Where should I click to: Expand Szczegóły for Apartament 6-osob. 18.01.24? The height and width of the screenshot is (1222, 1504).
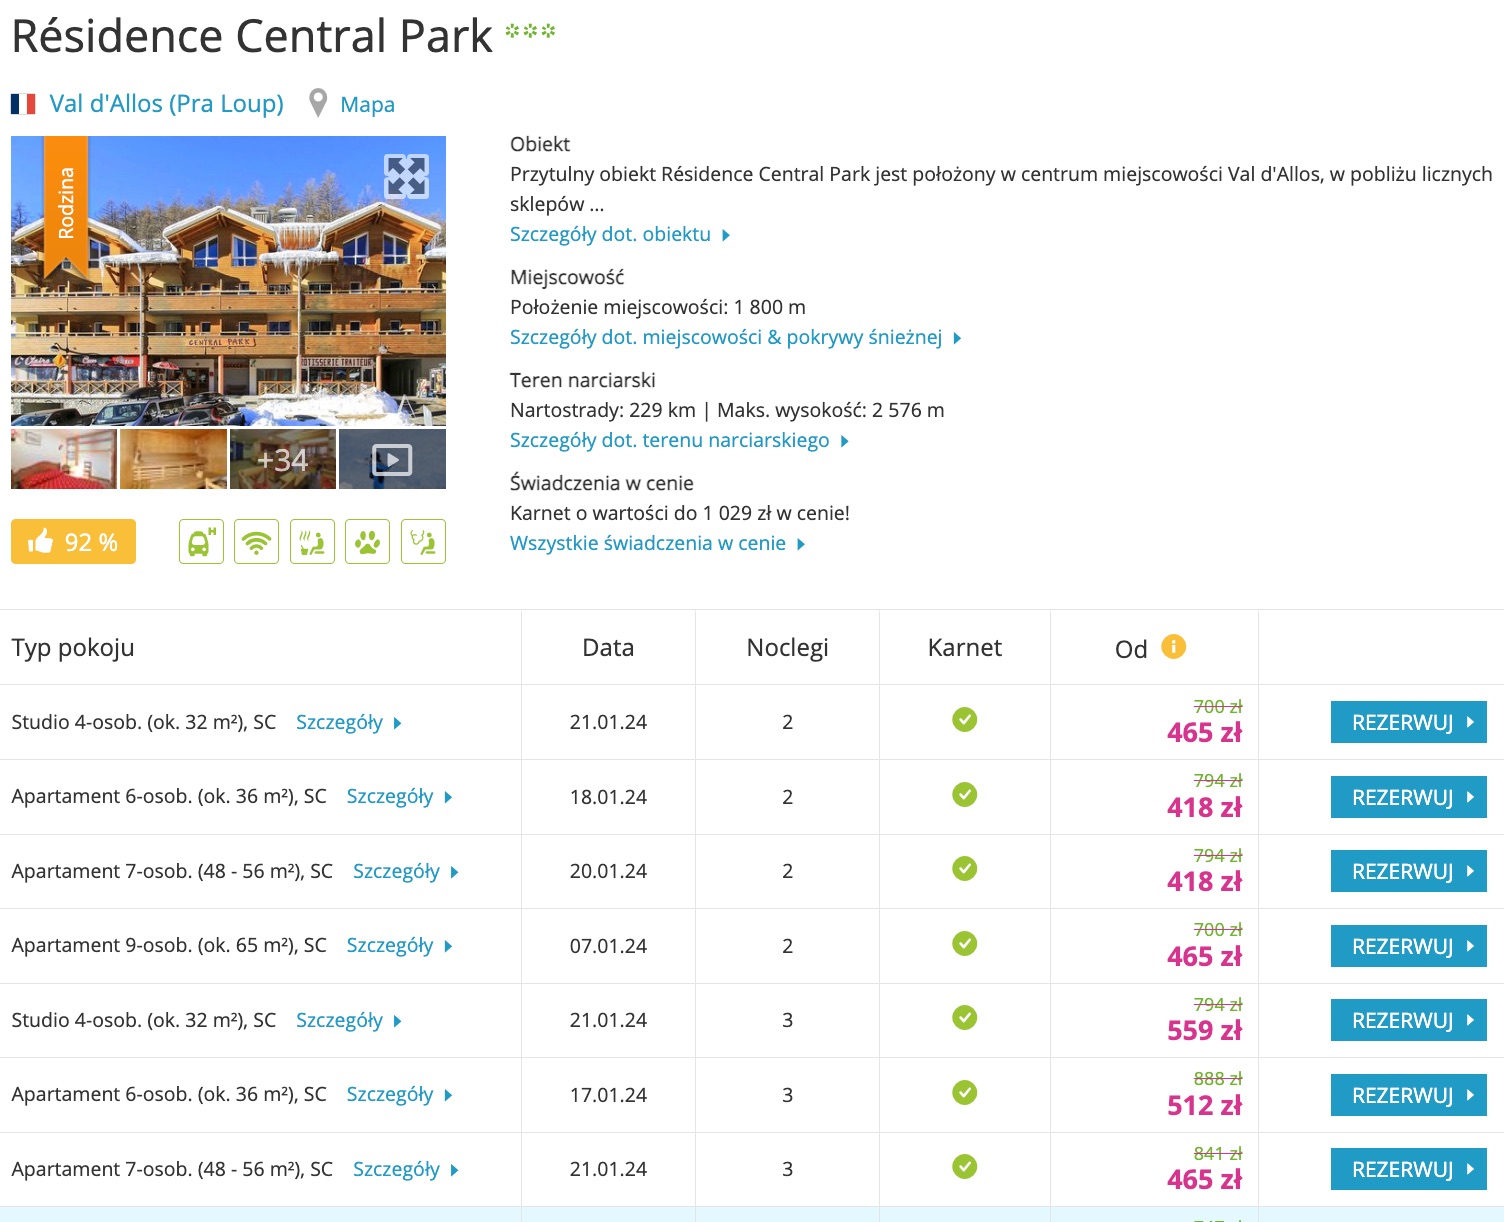[399, 797]
